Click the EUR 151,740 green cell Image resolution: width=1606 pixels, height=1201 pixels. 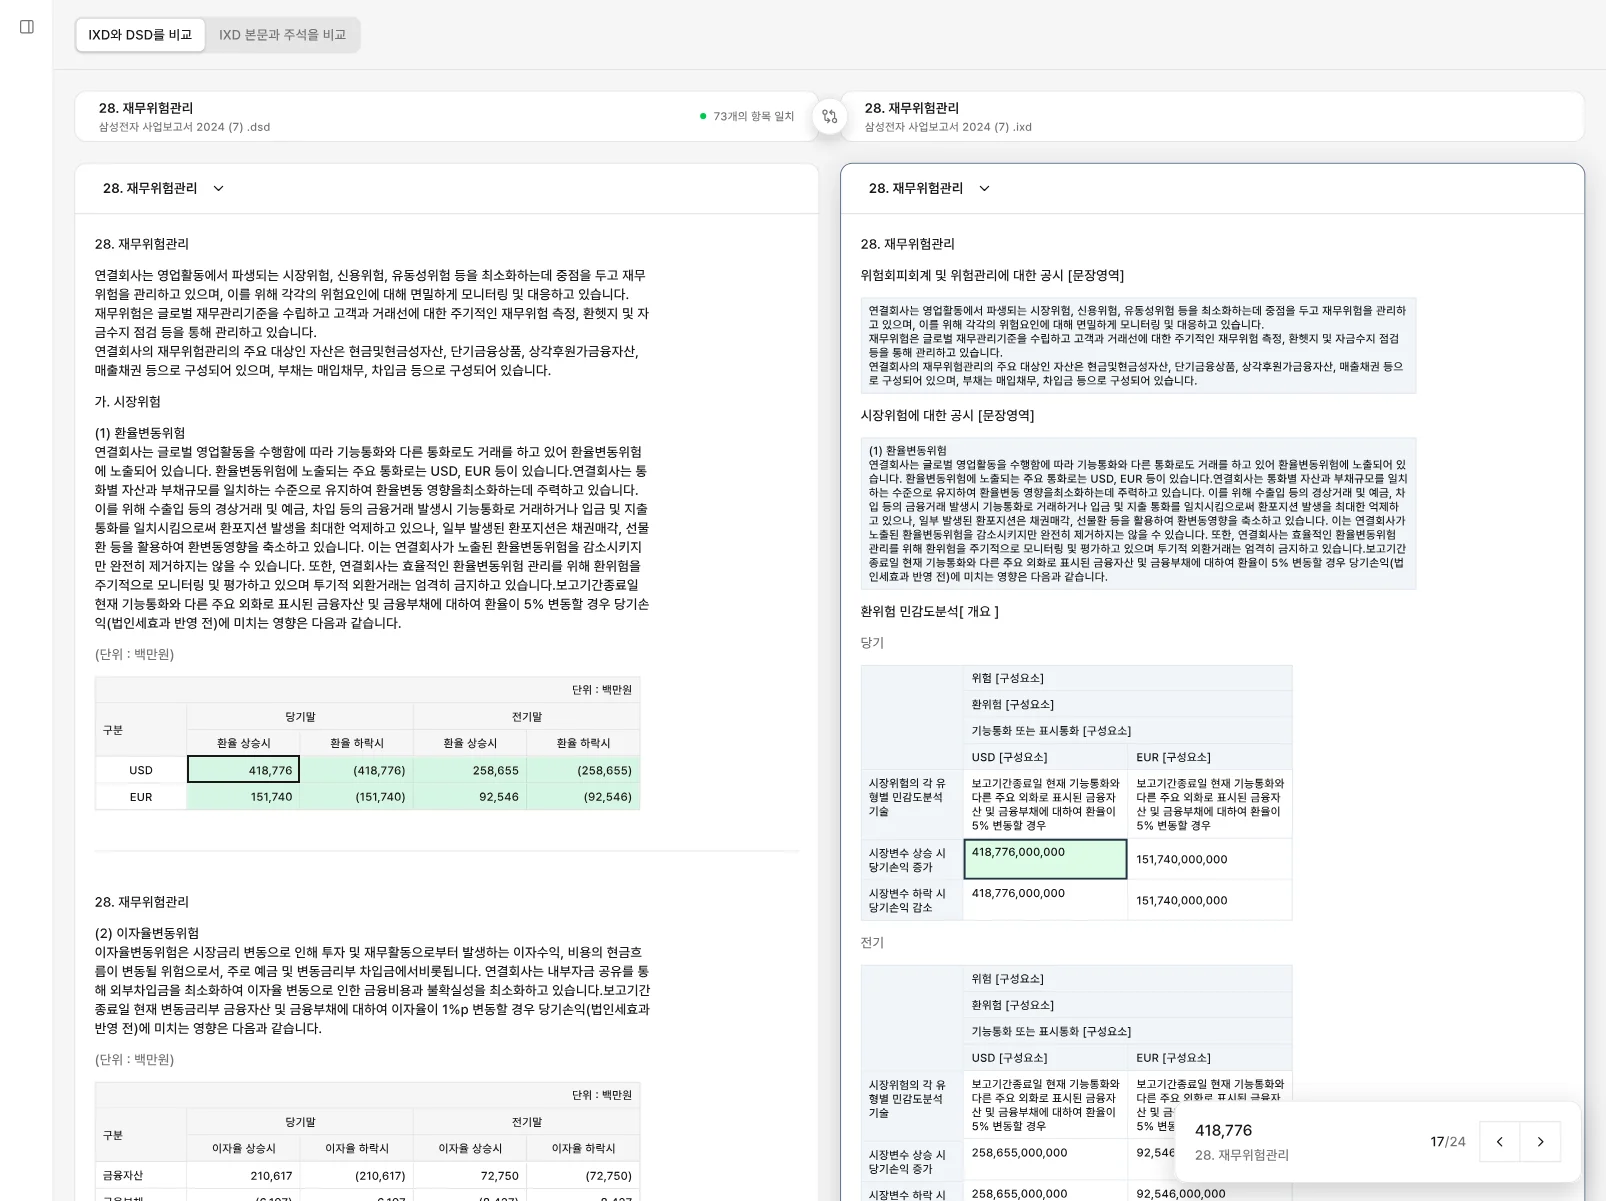tap(244, 797)
